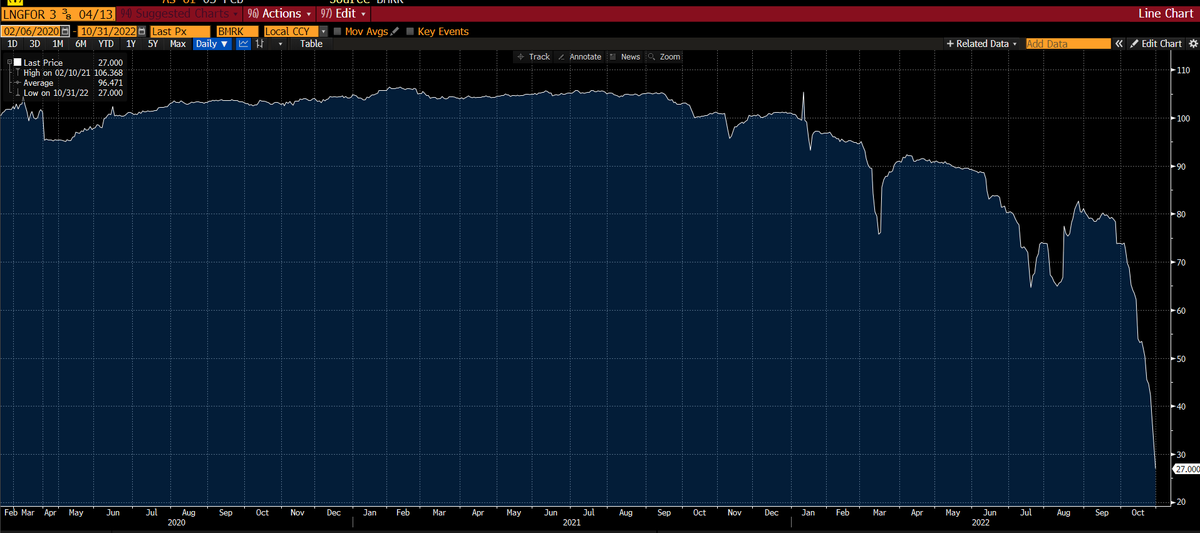Click the 100 price axis label
1200x533 pixels.
tap(1183, 119)
